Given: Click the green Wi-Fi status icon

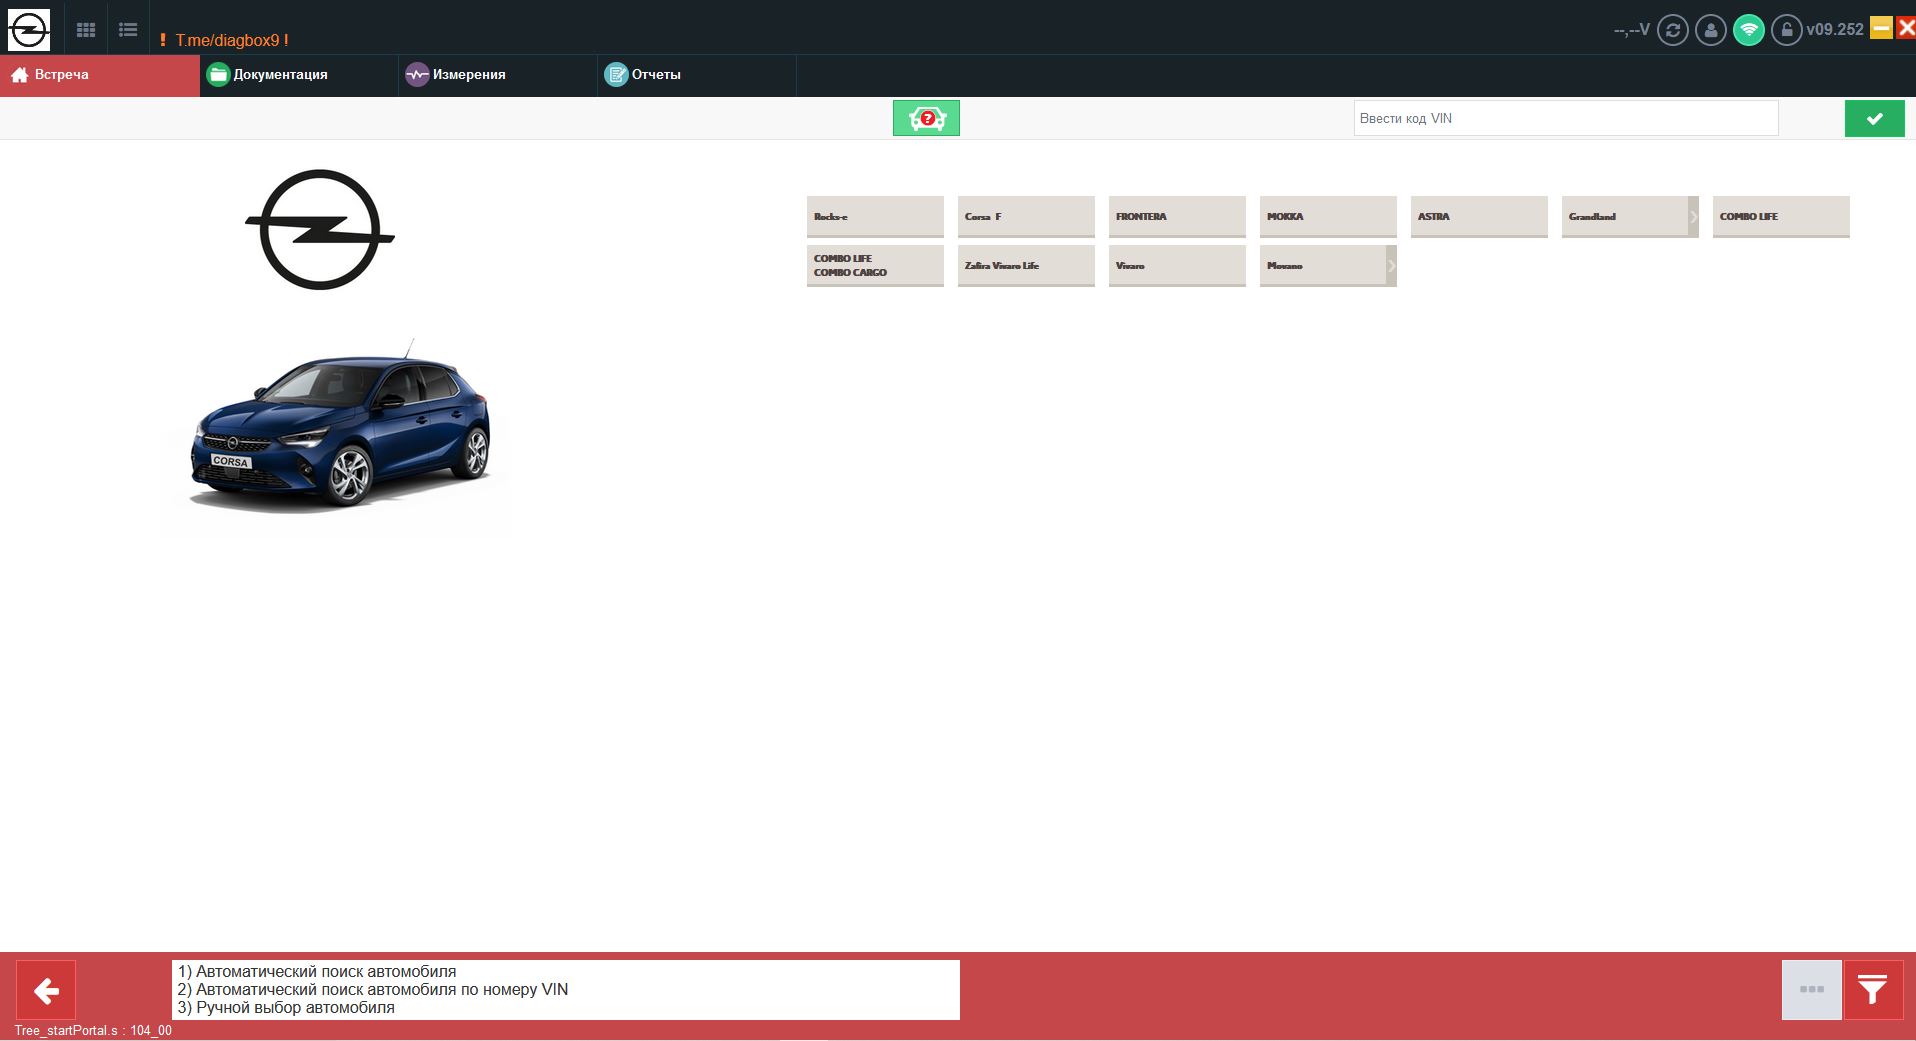Looking at the screenshot, I should click(x=1749, y=30).
